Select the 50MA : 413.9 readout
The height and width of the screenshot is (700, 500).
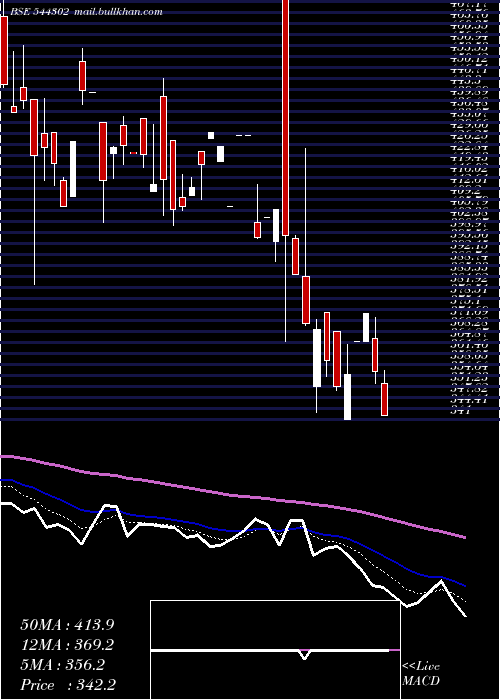coord(67,625)
